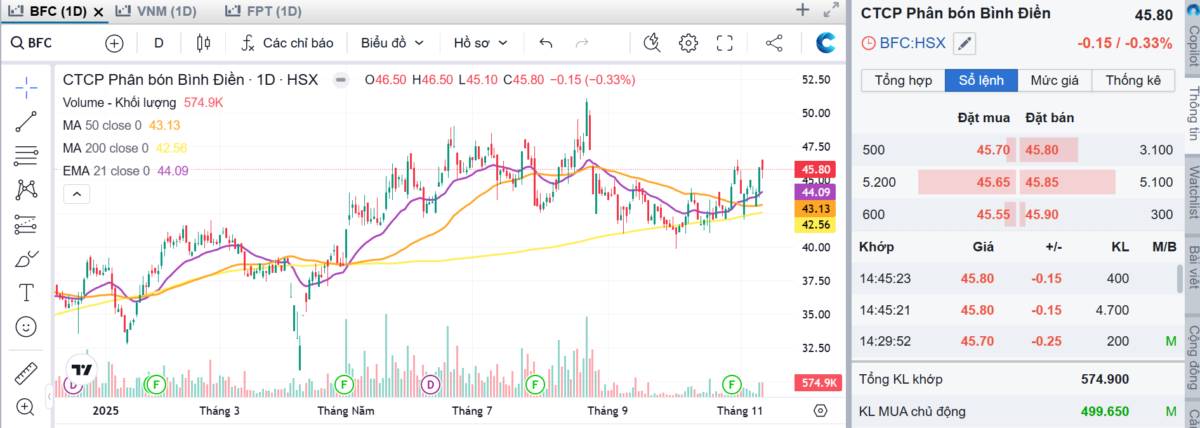This screenshot has height=428, width=1200.
Task: Open chart settings gear
Action: (x=688, y=43)
